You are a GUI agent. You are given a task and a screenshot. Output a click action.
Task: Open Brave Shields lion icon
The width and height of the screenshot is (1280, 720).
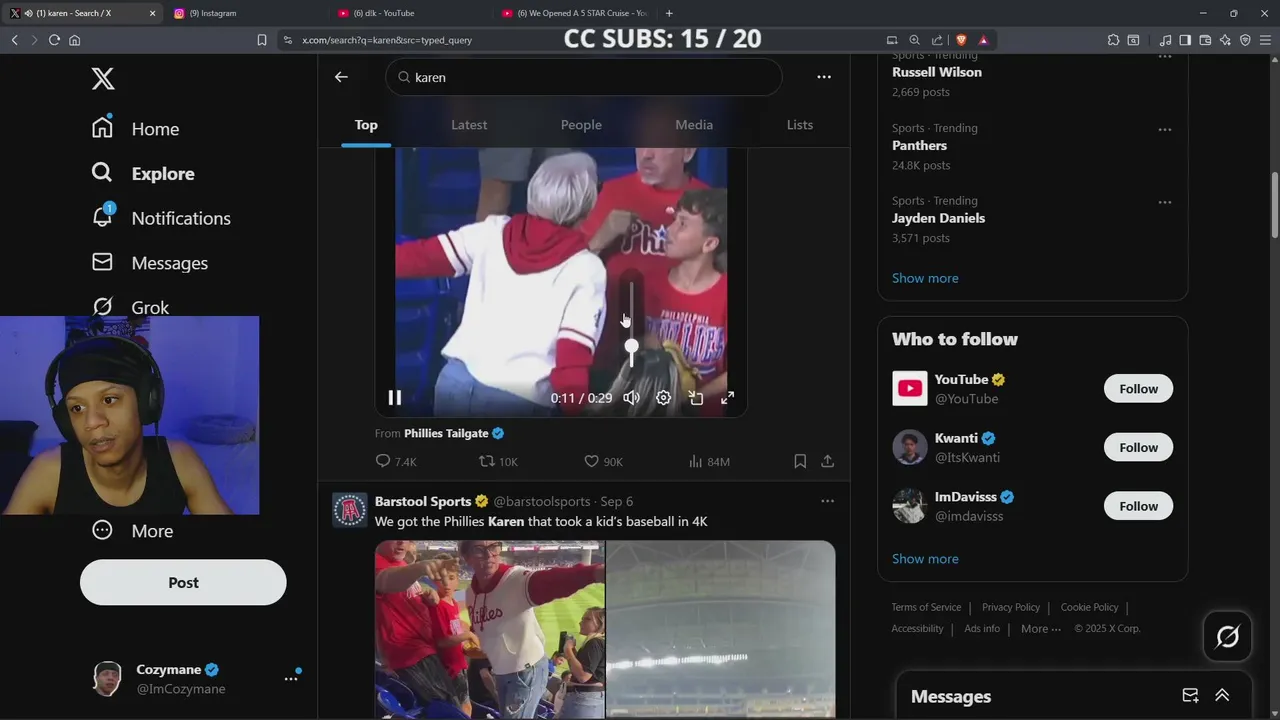point(961,40)
